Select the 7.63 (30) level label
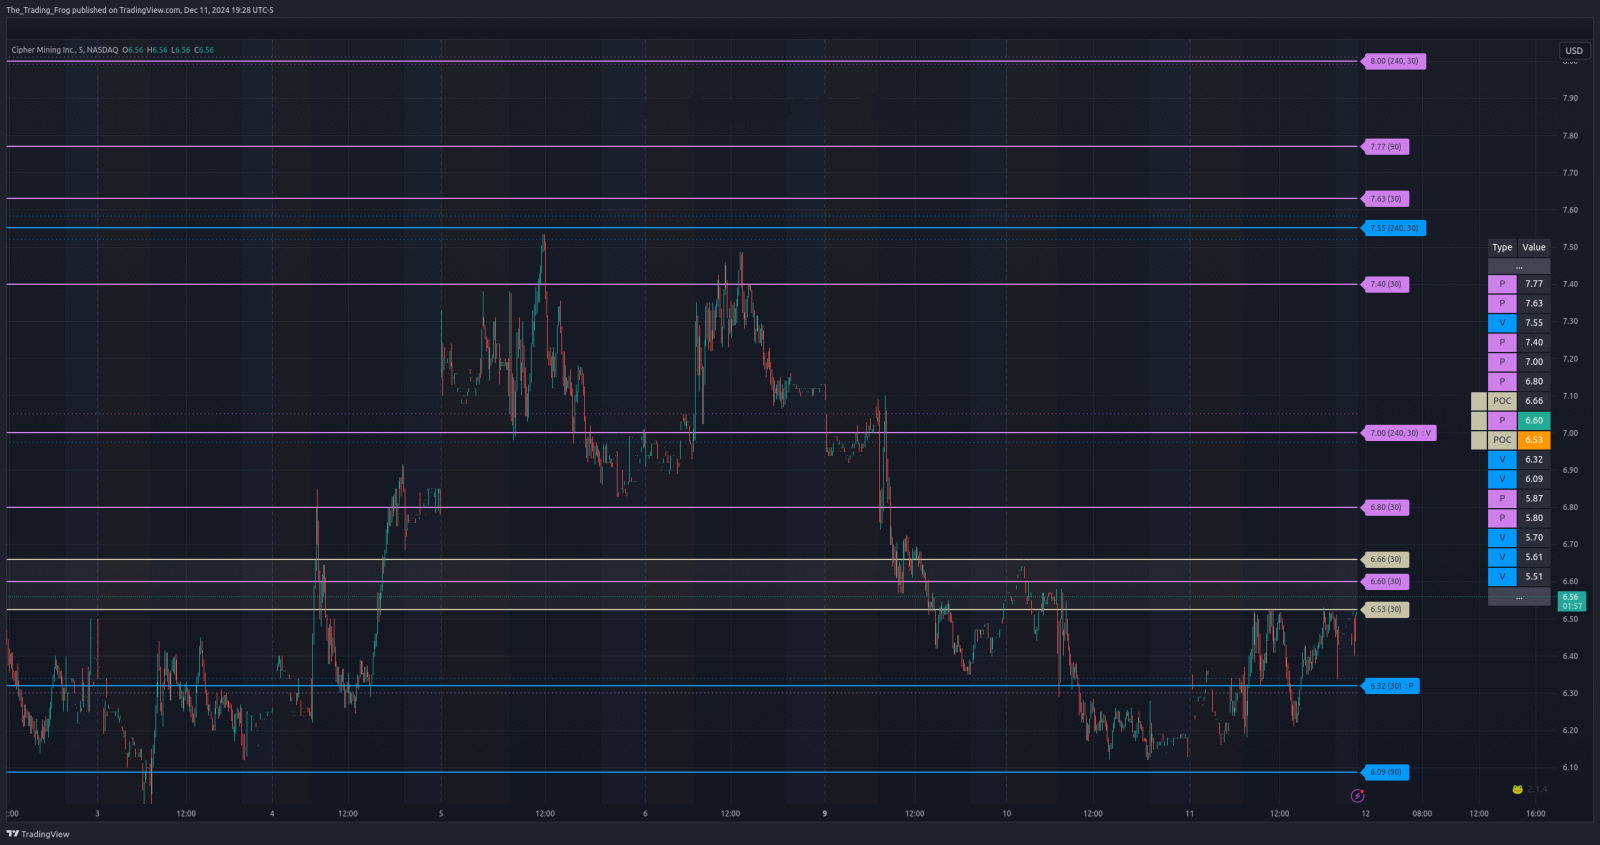1600x845 pixels. tap(1386, 199)
